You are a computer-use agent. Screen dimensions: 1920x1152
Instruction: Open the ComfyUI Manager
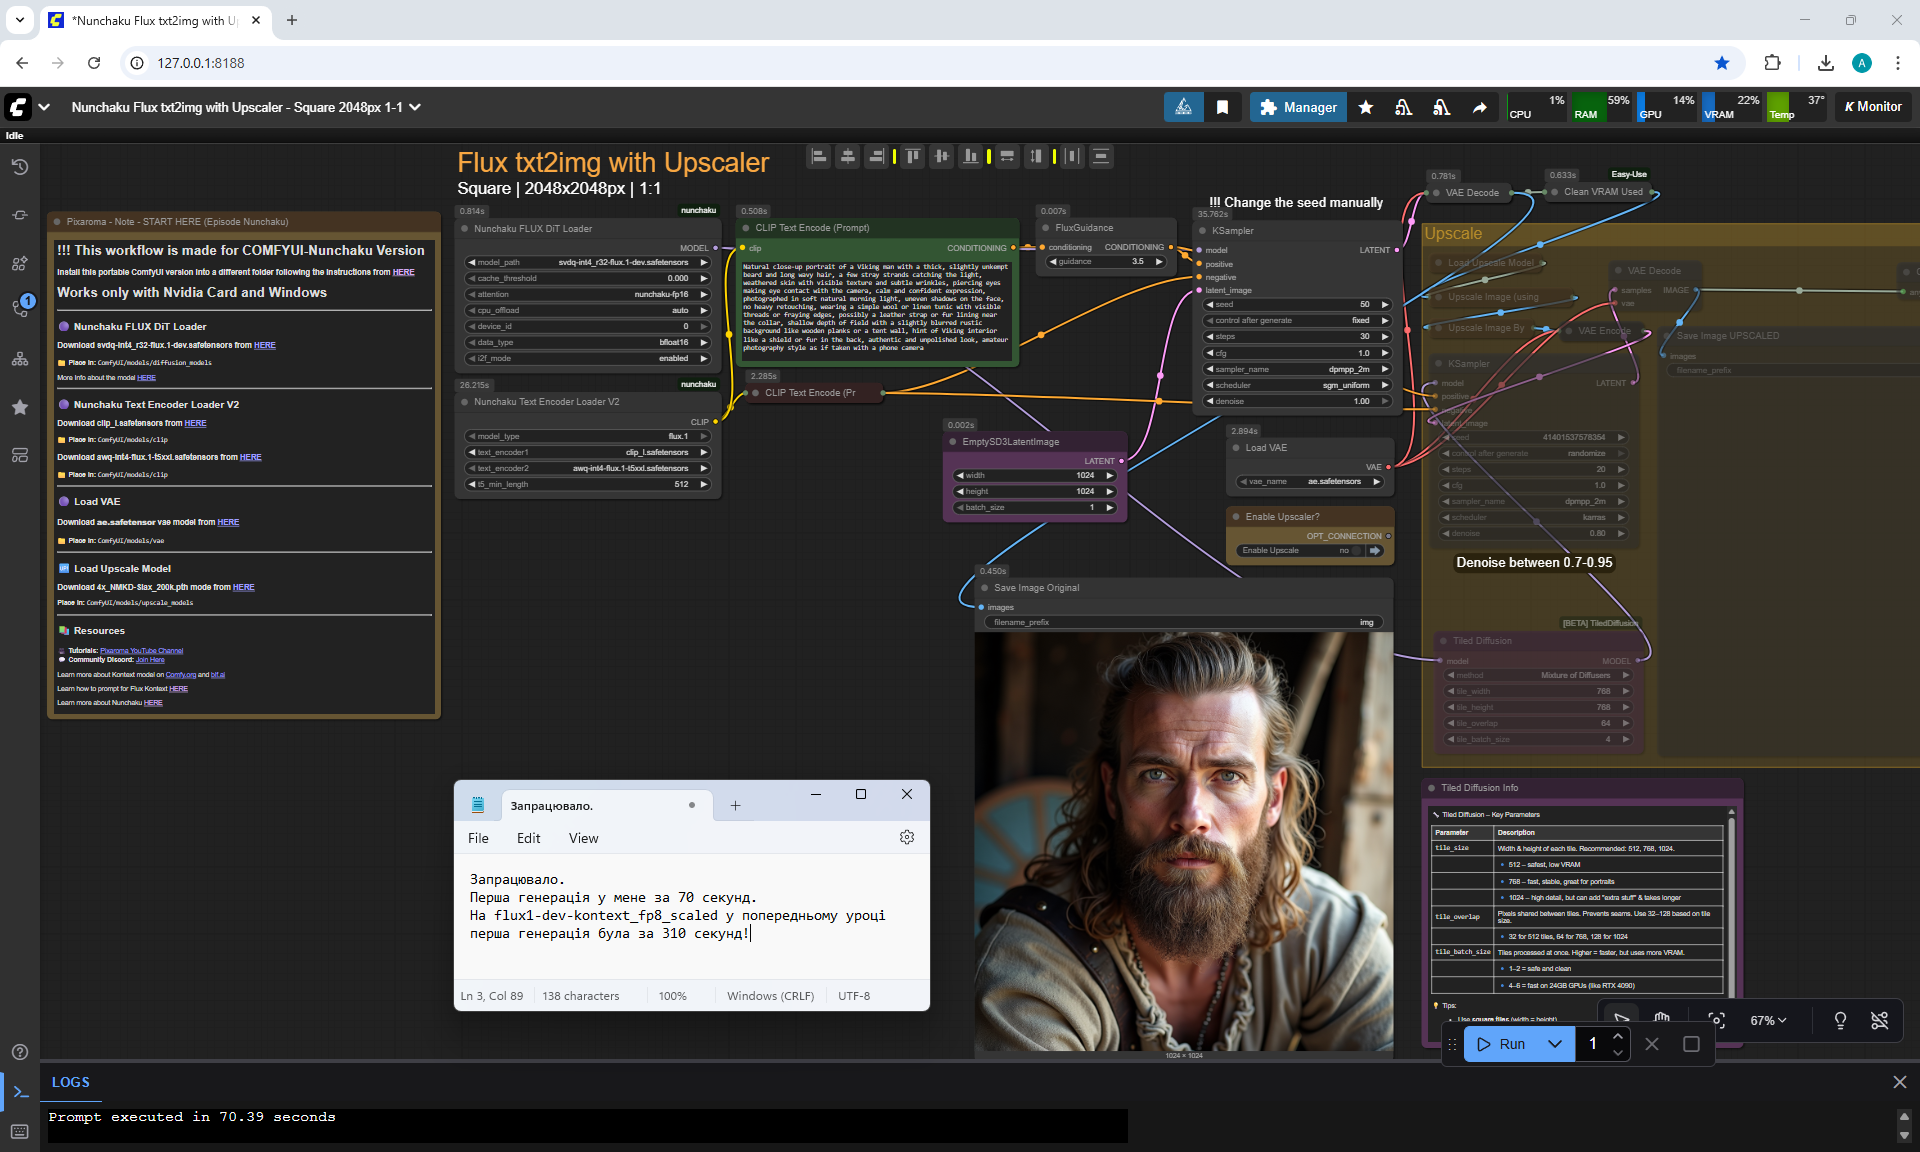point(1298,107)
